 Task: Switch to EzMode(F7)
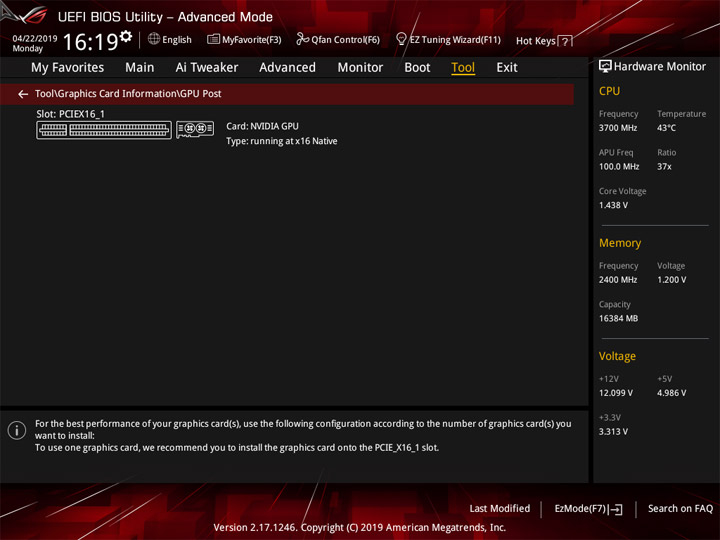580,508
